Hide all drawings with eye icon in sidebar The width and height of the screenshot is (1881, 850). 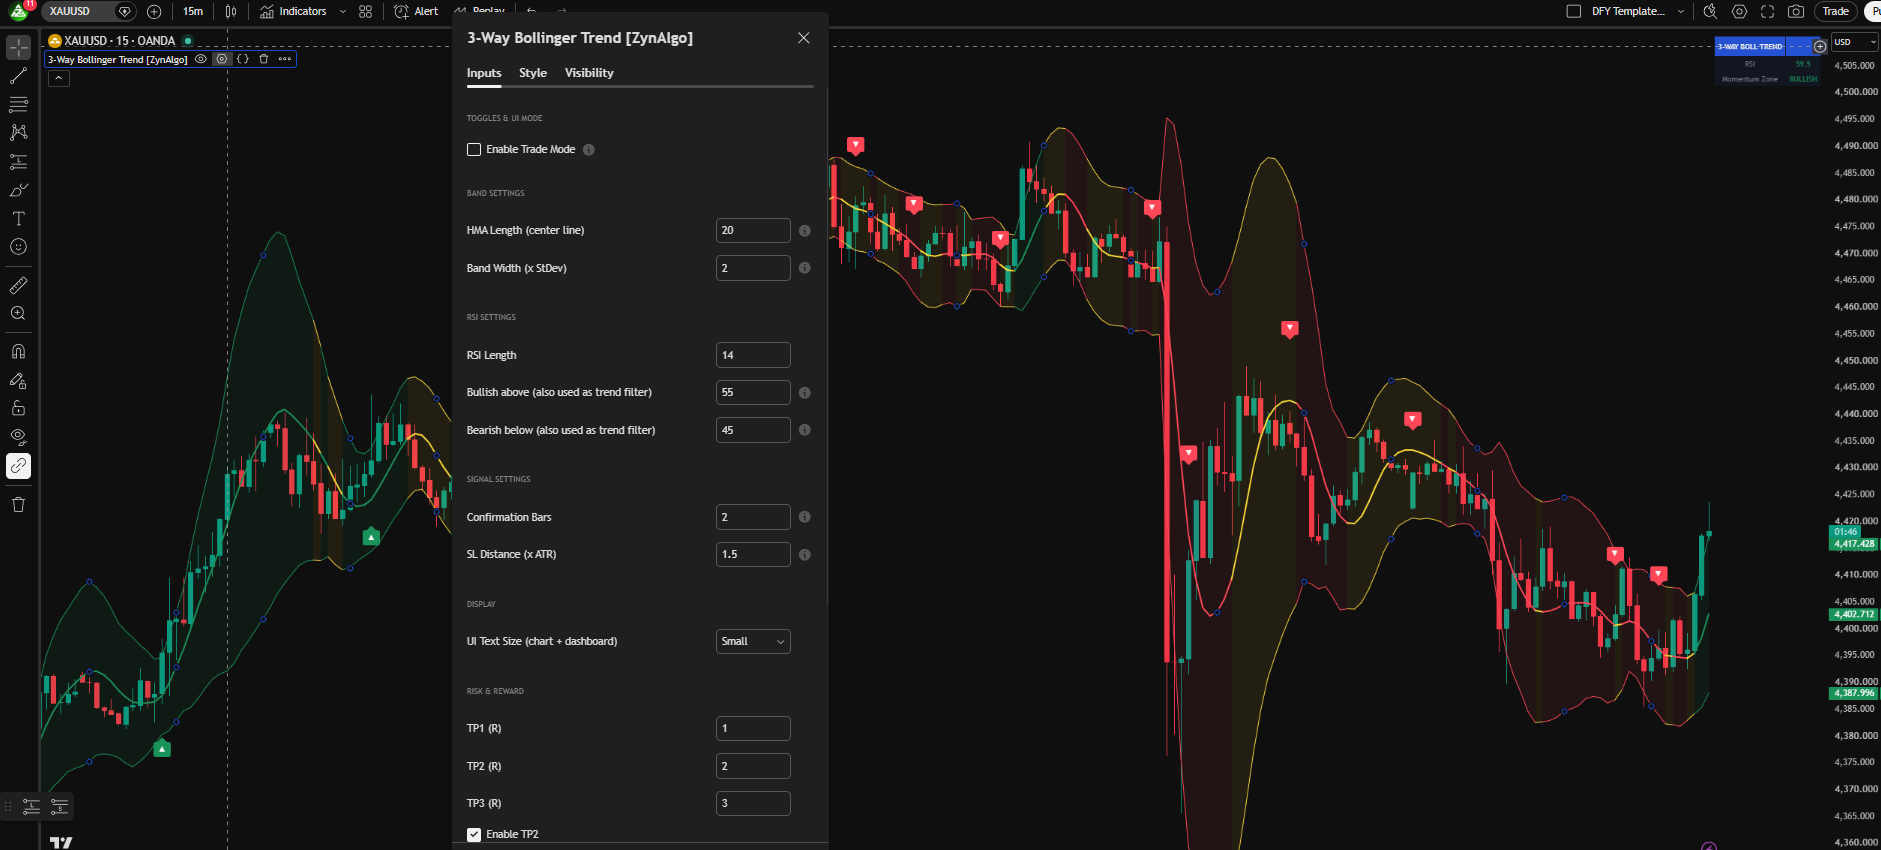pyautogui.click(x=18, y=437)
